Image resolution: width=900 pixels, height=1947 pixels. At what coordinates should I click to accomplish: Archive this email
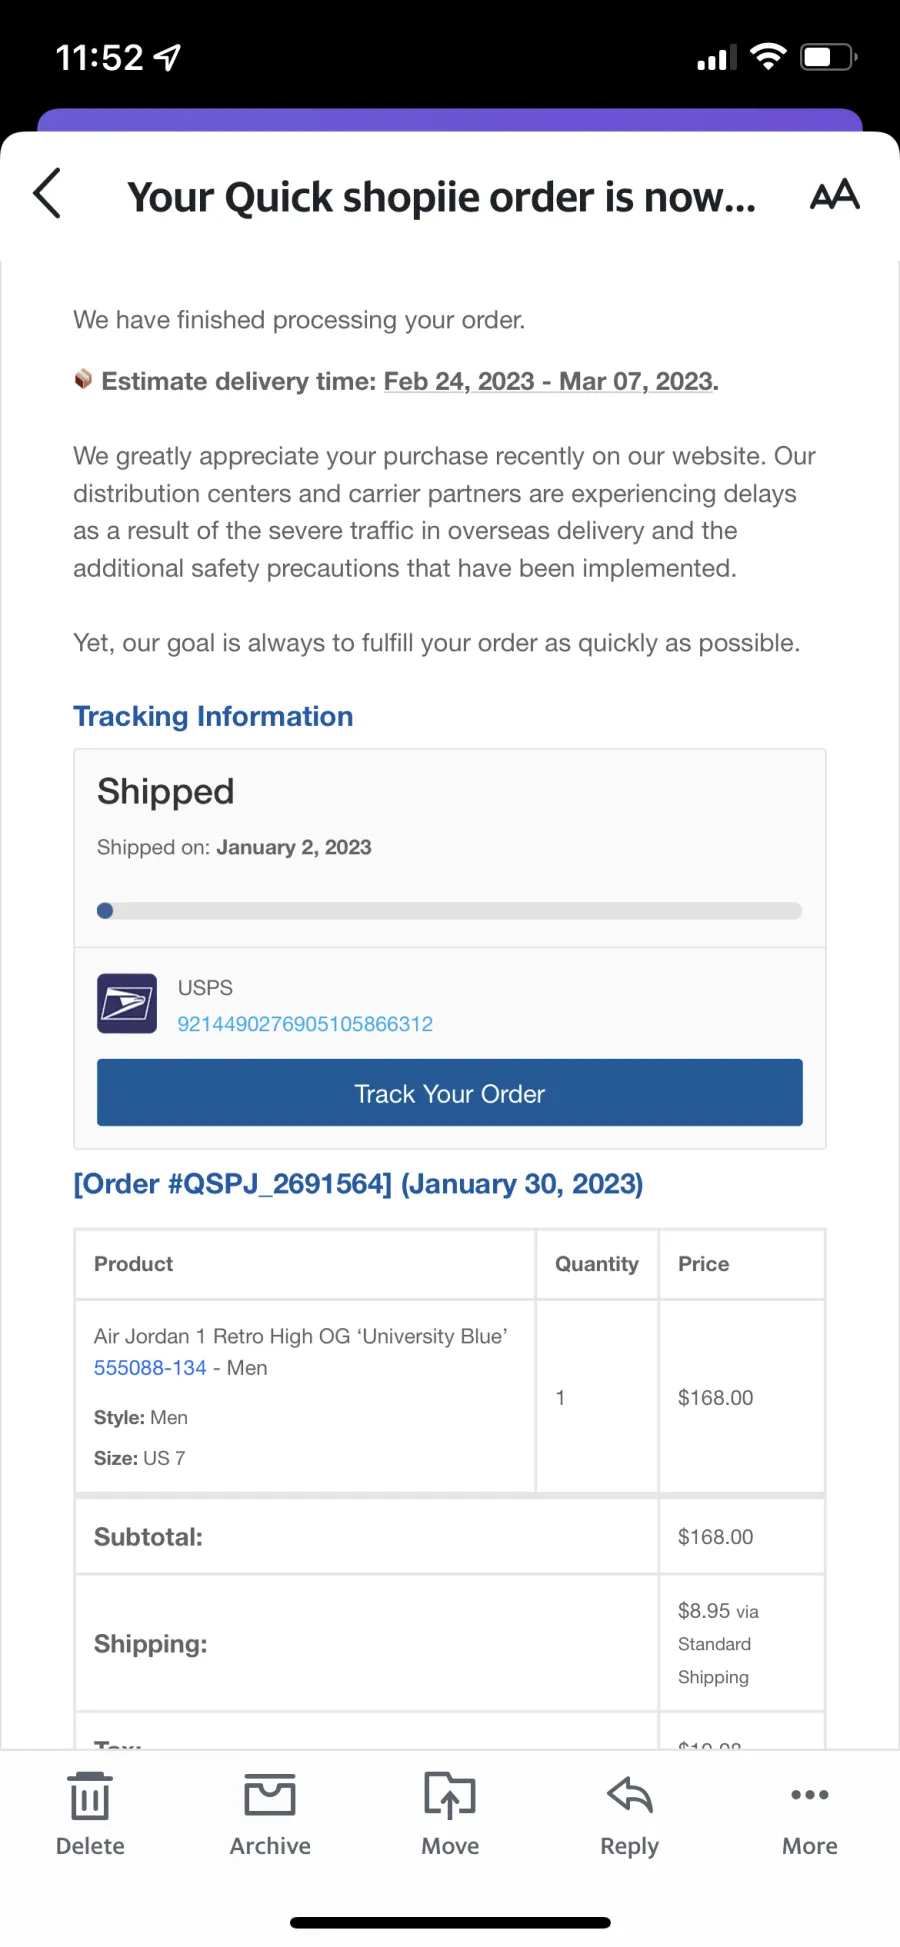click(270, 1815)
